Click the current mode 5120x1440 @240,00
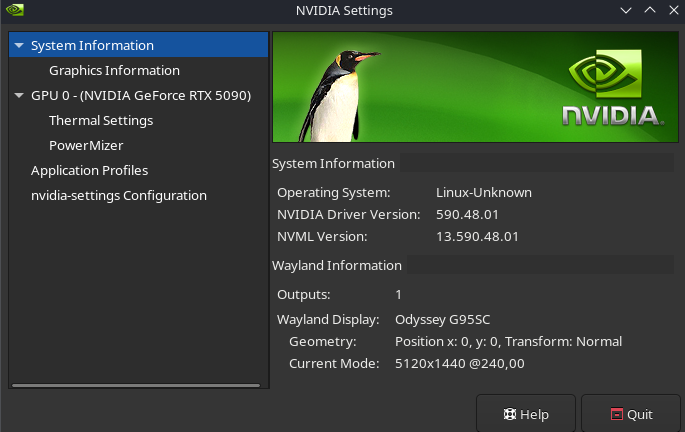 (x=460, y=363)
